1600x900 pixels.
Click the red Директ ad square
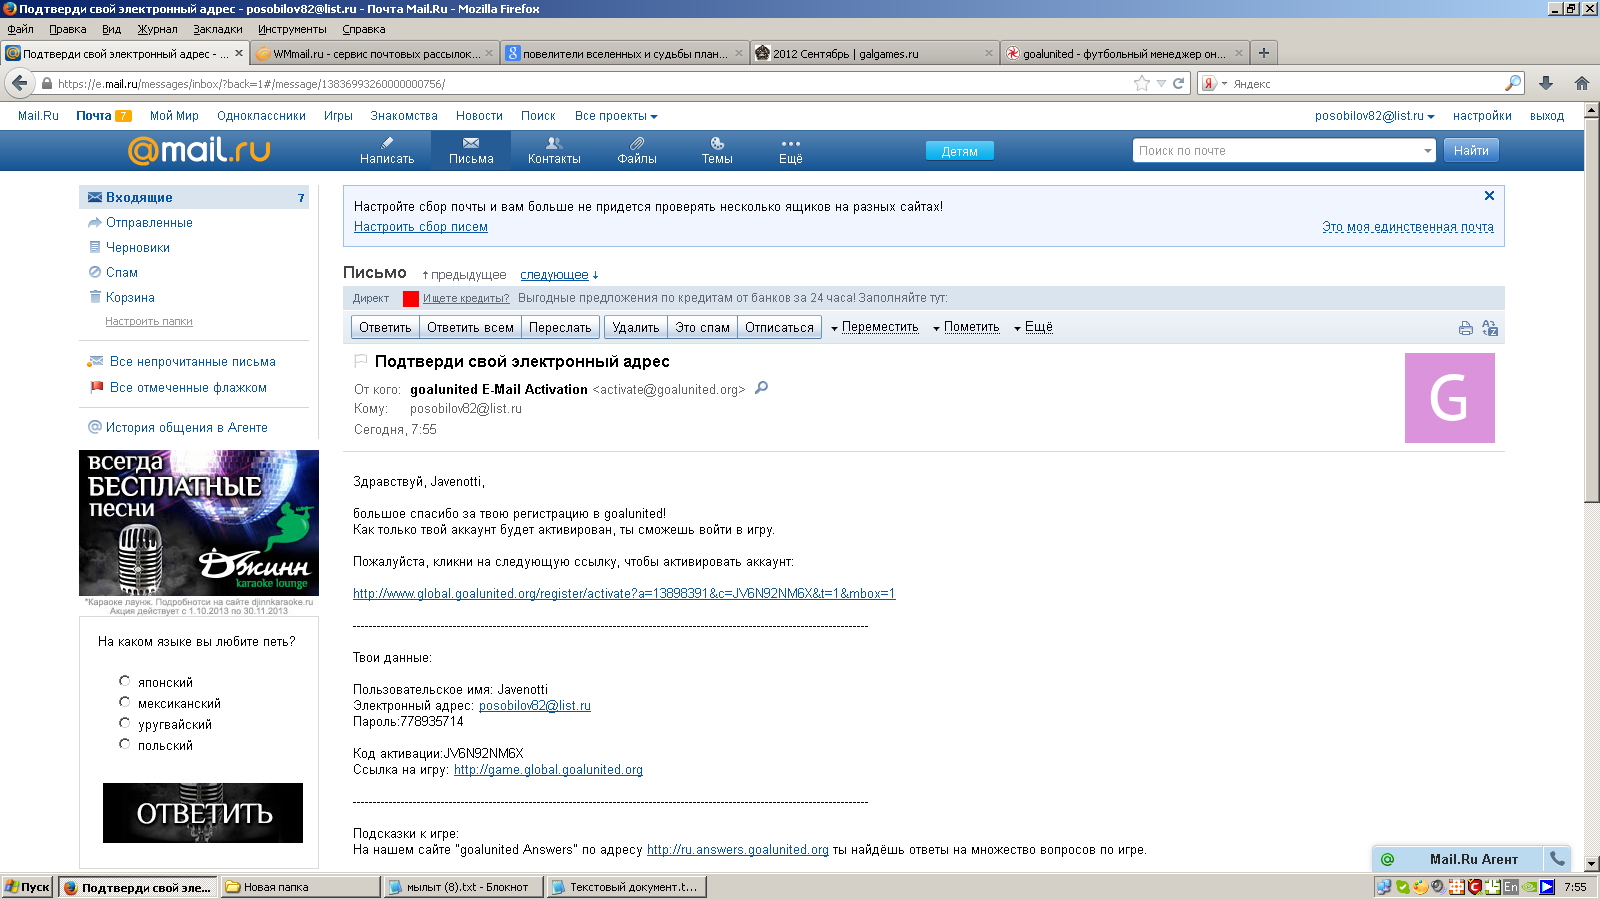(x=410, y=298)
